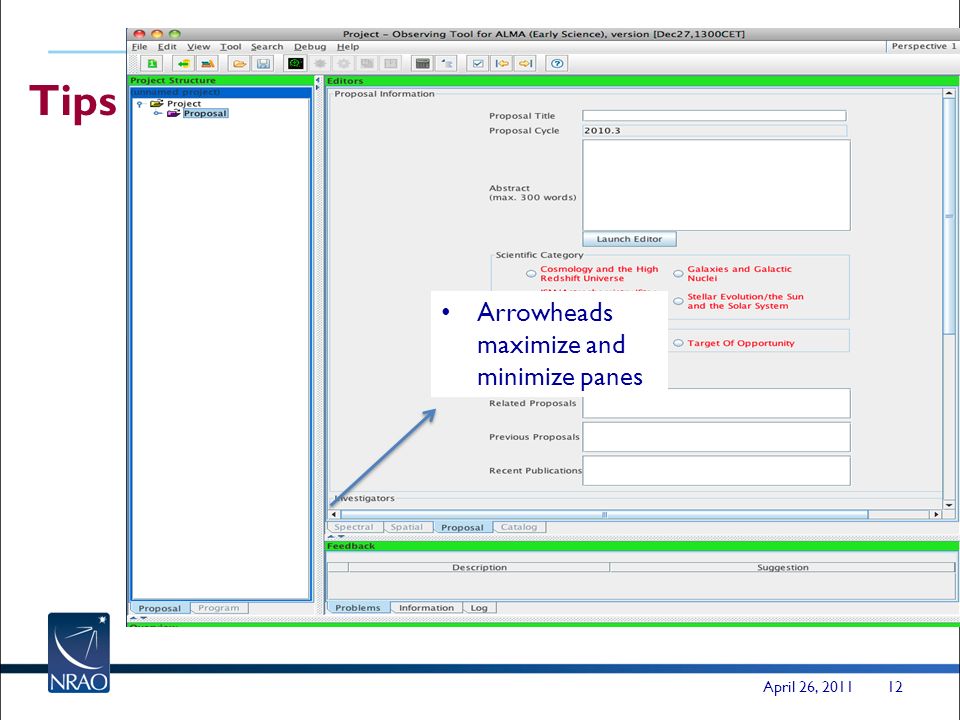The width and height of the screenshot is (960, 720).
Task: Click the Previous Proposals field
Action: pyautogui.click(x=716, y=437)
